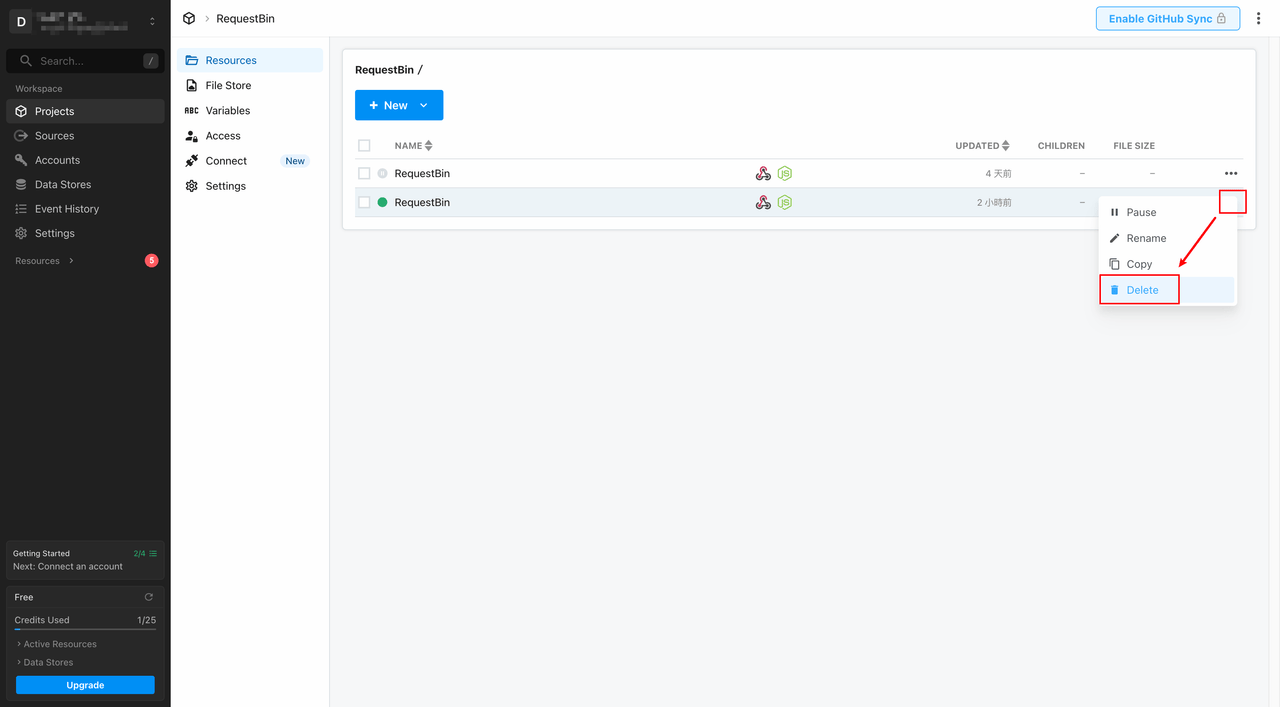The height and width of the screenshot is (707, 1280).
Task: Click the webhook icon in the first RequestBin row
Action: click(763, 173)
